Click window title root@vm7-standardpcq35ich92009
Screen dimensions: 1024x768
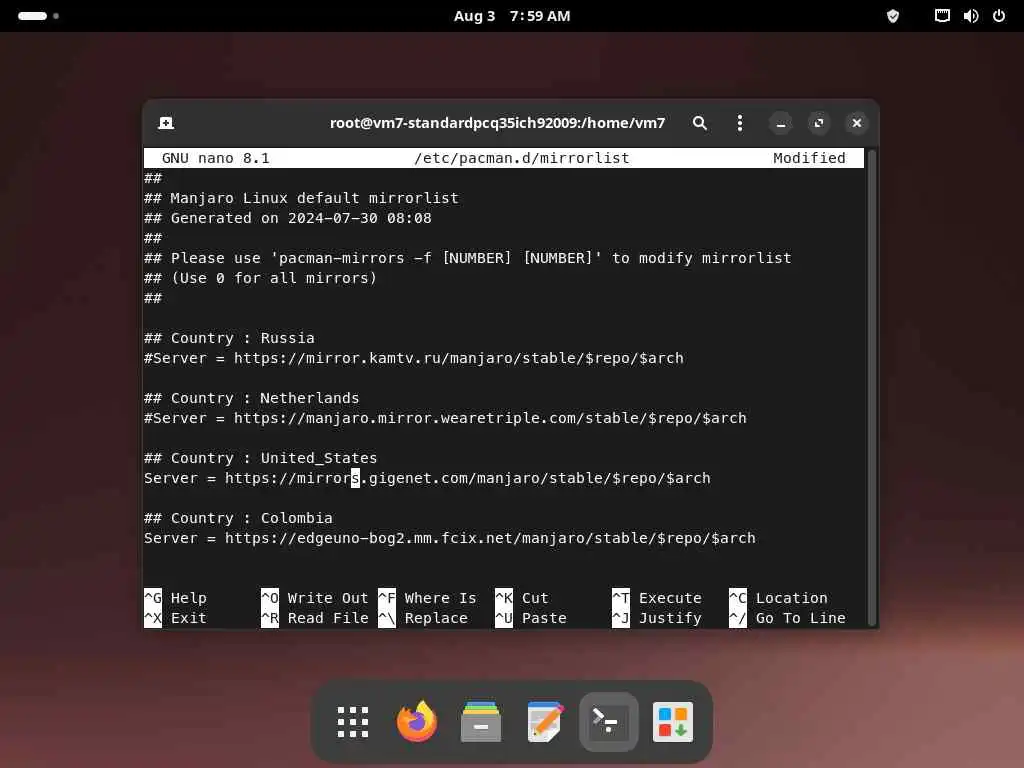tap(497, 123)
